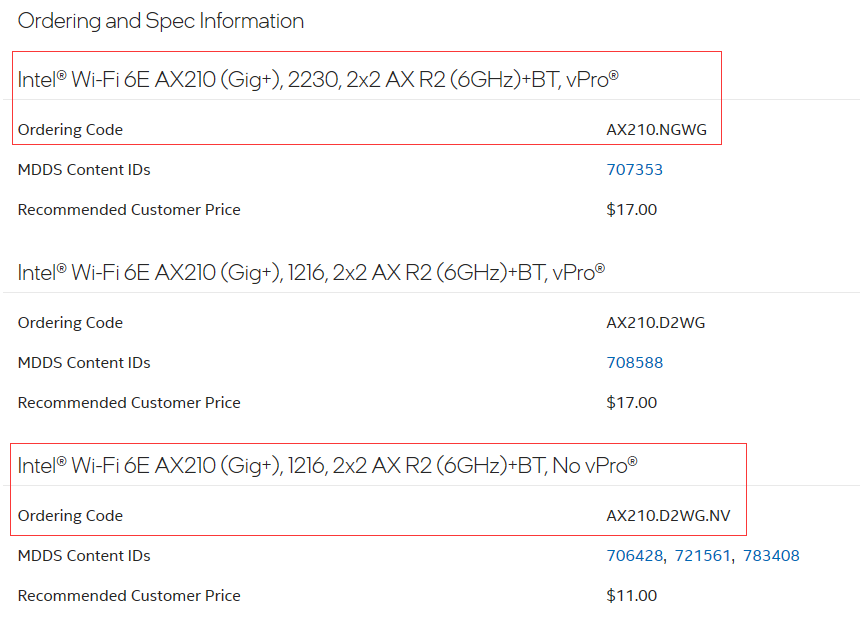Click the first $17.00 price under AX210.NGWG

coord(631,209)
